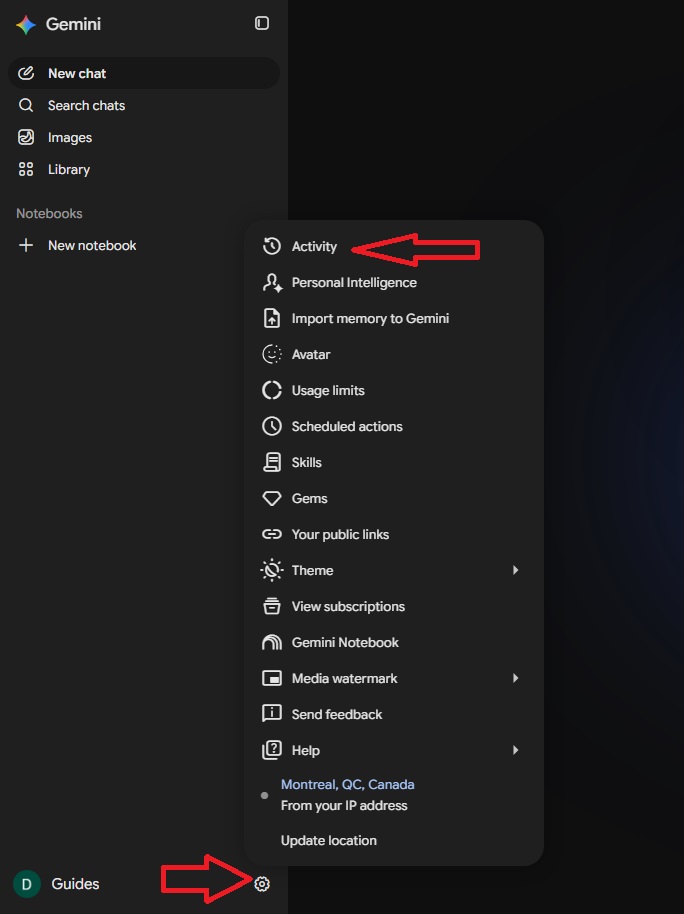Click the Skills scroll icon
This screenshot has width=684, height=914.
click(272, 463)
